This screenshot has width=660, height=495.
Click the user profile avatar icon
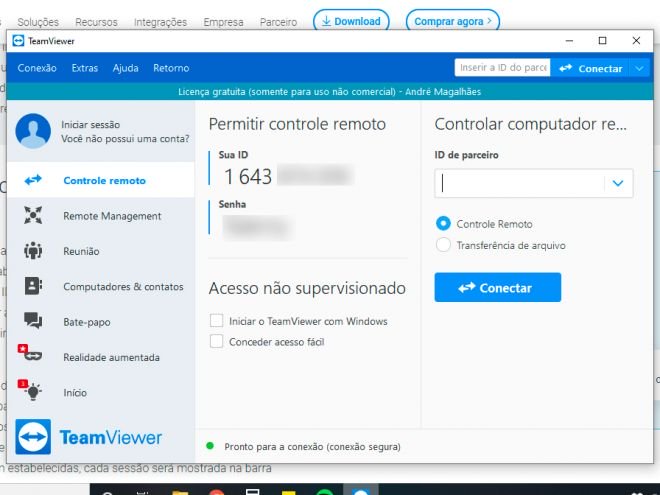(x=33, y=131)
